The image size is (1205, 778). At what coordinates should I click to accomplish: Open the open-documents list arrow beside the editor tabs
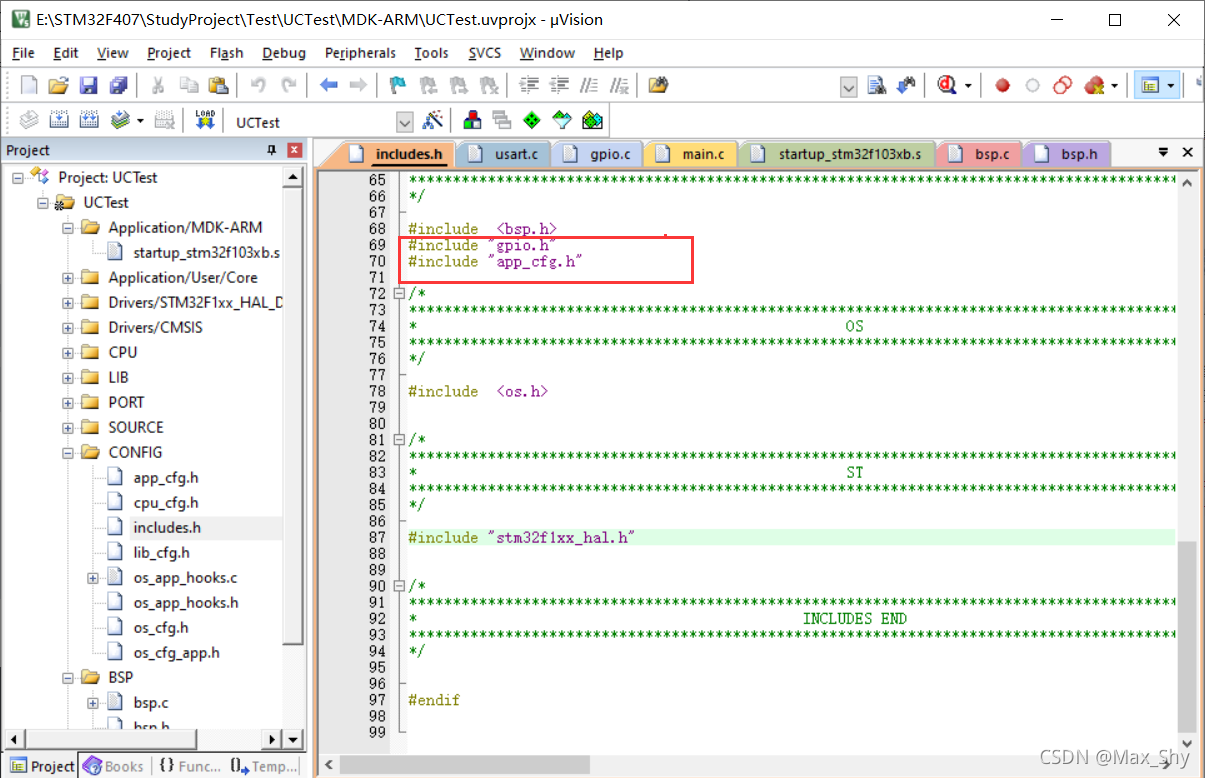1163,153
